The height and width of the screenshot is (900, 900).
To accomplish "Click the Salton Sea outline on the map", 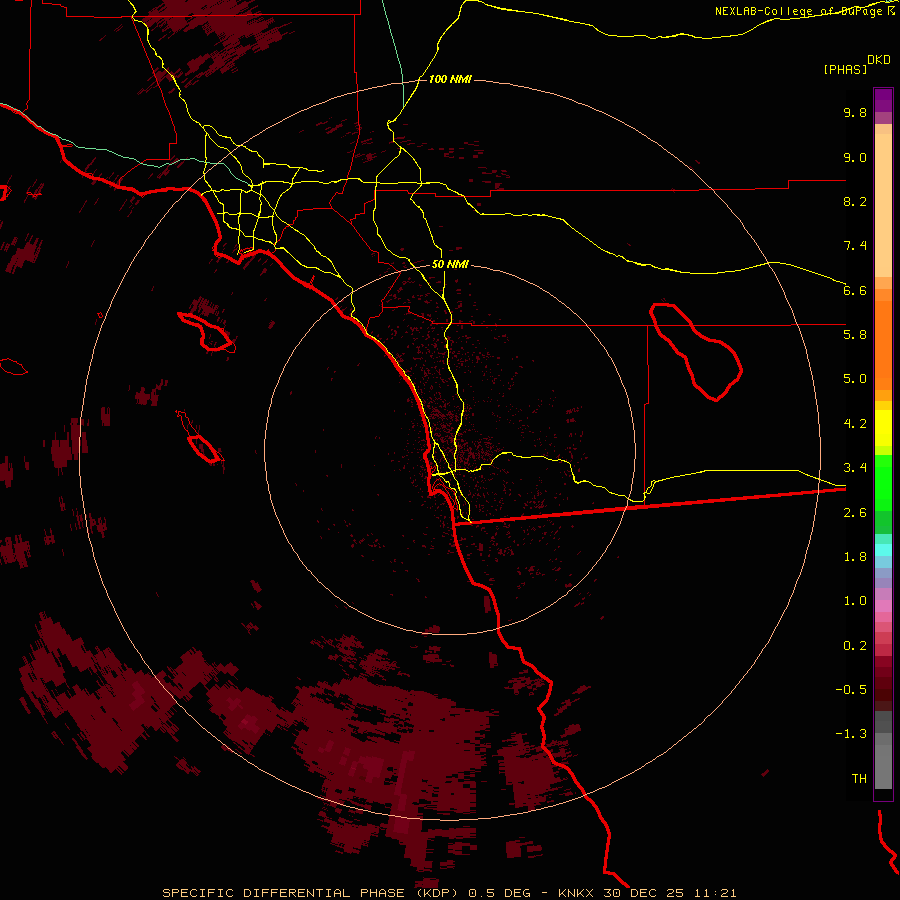I will click(696, 351).
